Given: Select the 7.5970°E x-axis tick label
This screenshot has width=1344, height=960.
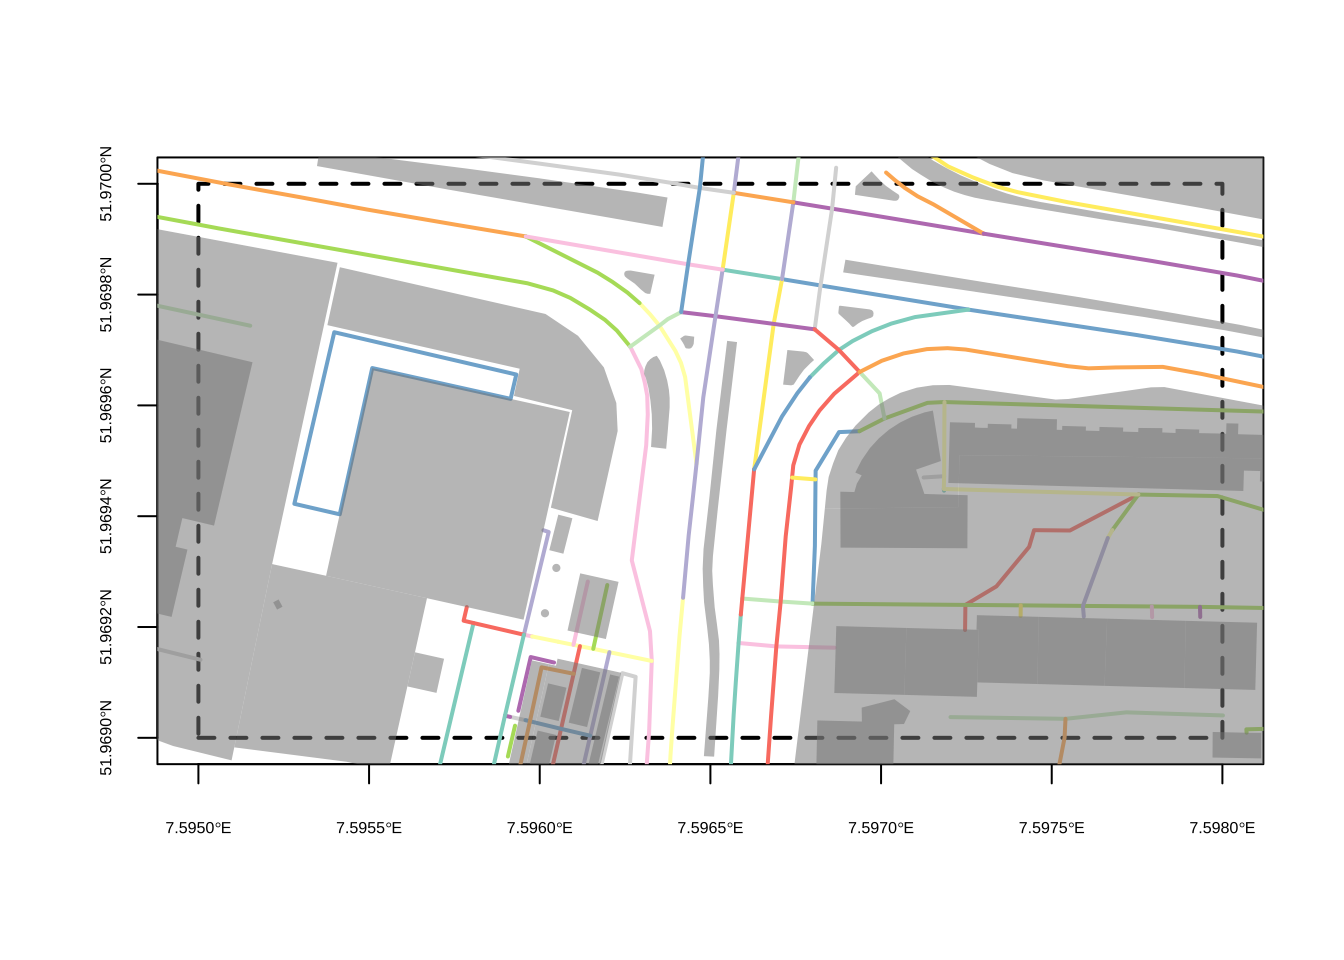Looking at the screenshot, I should click(881, 828).
